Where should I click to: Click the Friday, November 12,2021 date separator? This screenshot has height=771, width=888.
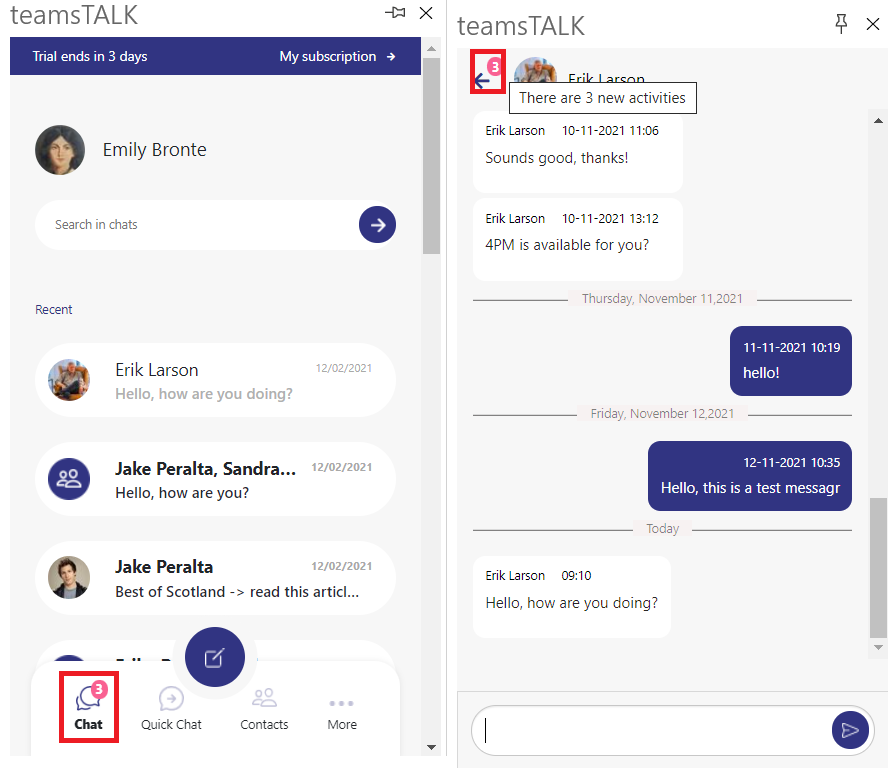(x=662, y=414)
